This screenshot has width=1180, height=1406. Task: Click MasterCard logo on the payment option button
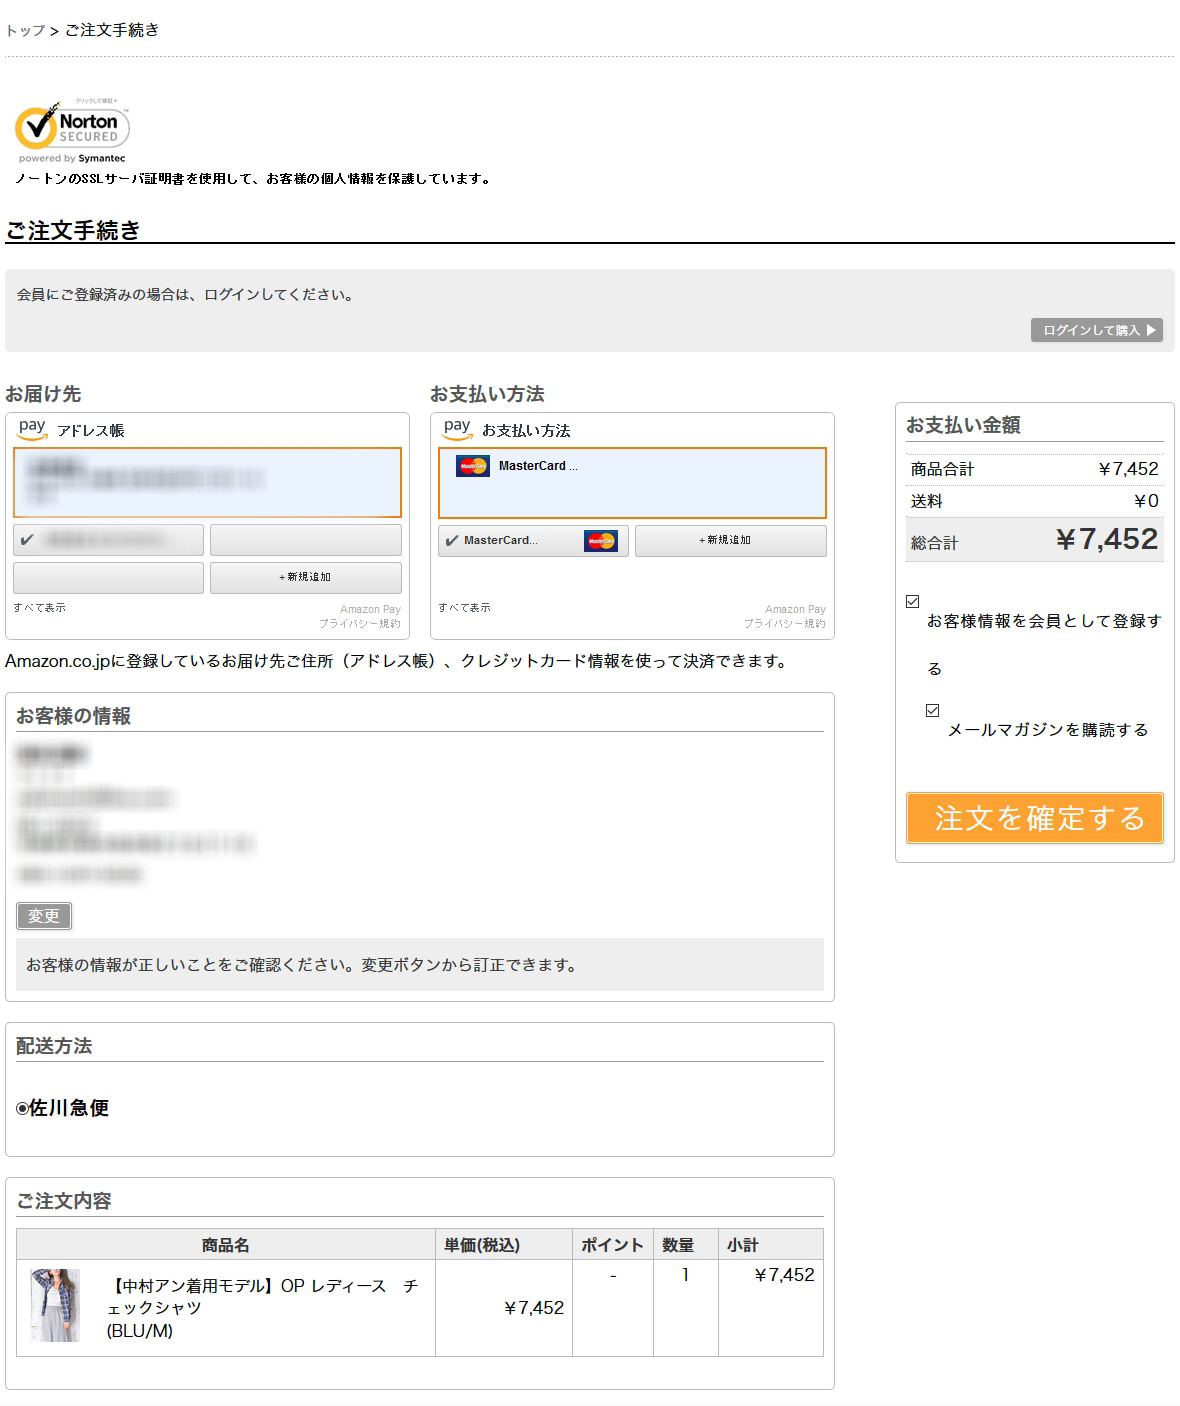point(601,541)
